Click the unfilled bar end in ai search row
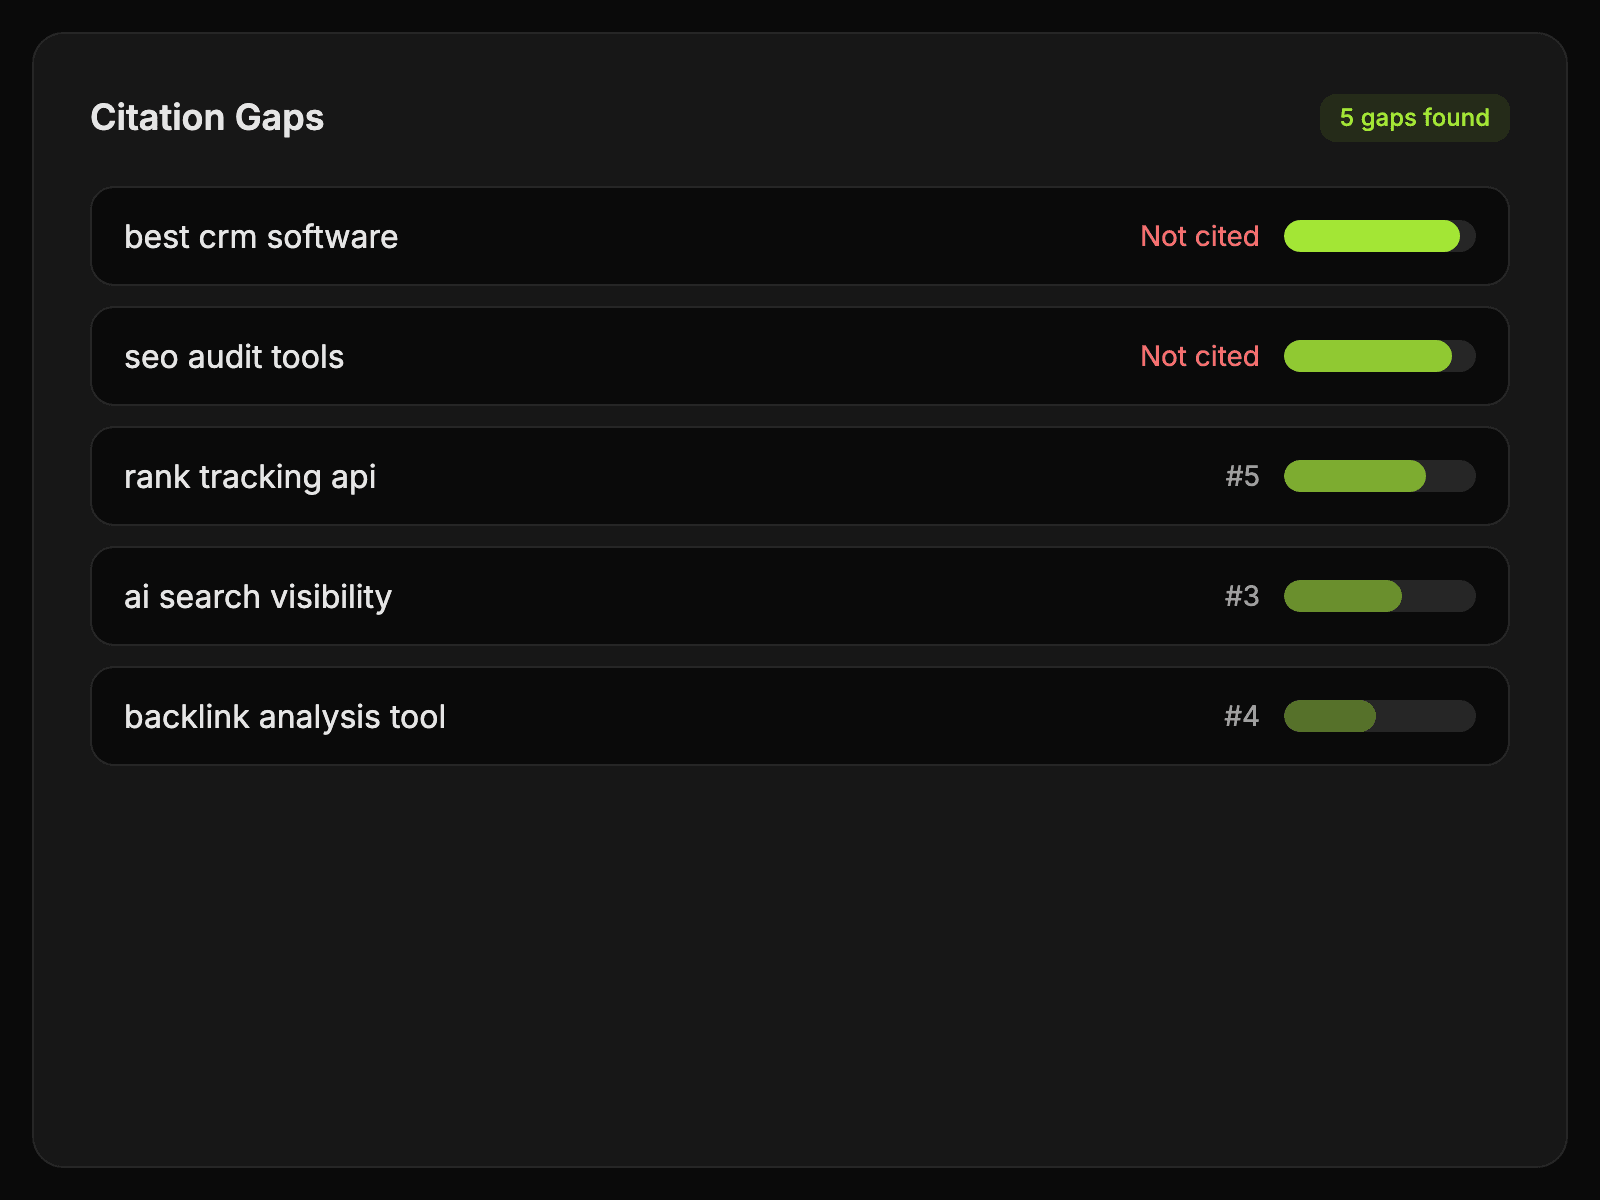 pyautogui.click(x=1438, y=596)
